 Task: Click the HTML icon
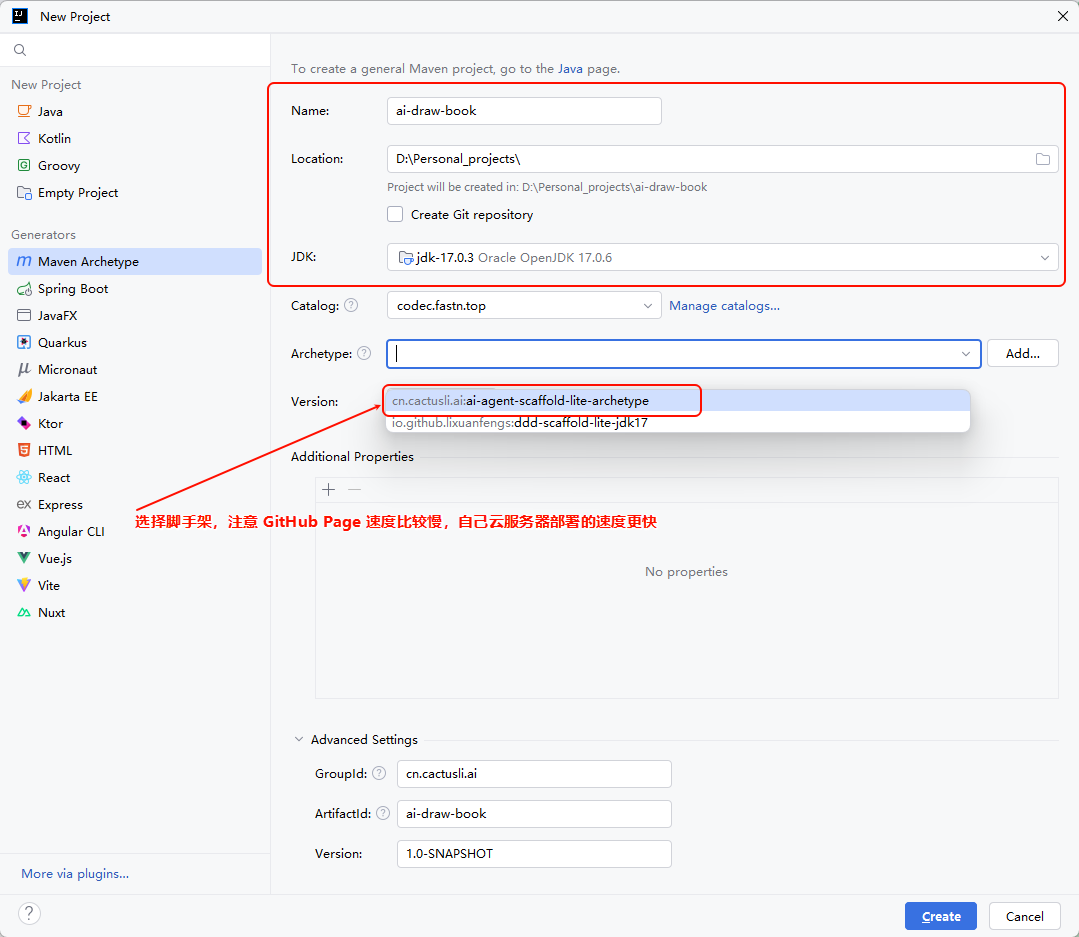point(24,451)
